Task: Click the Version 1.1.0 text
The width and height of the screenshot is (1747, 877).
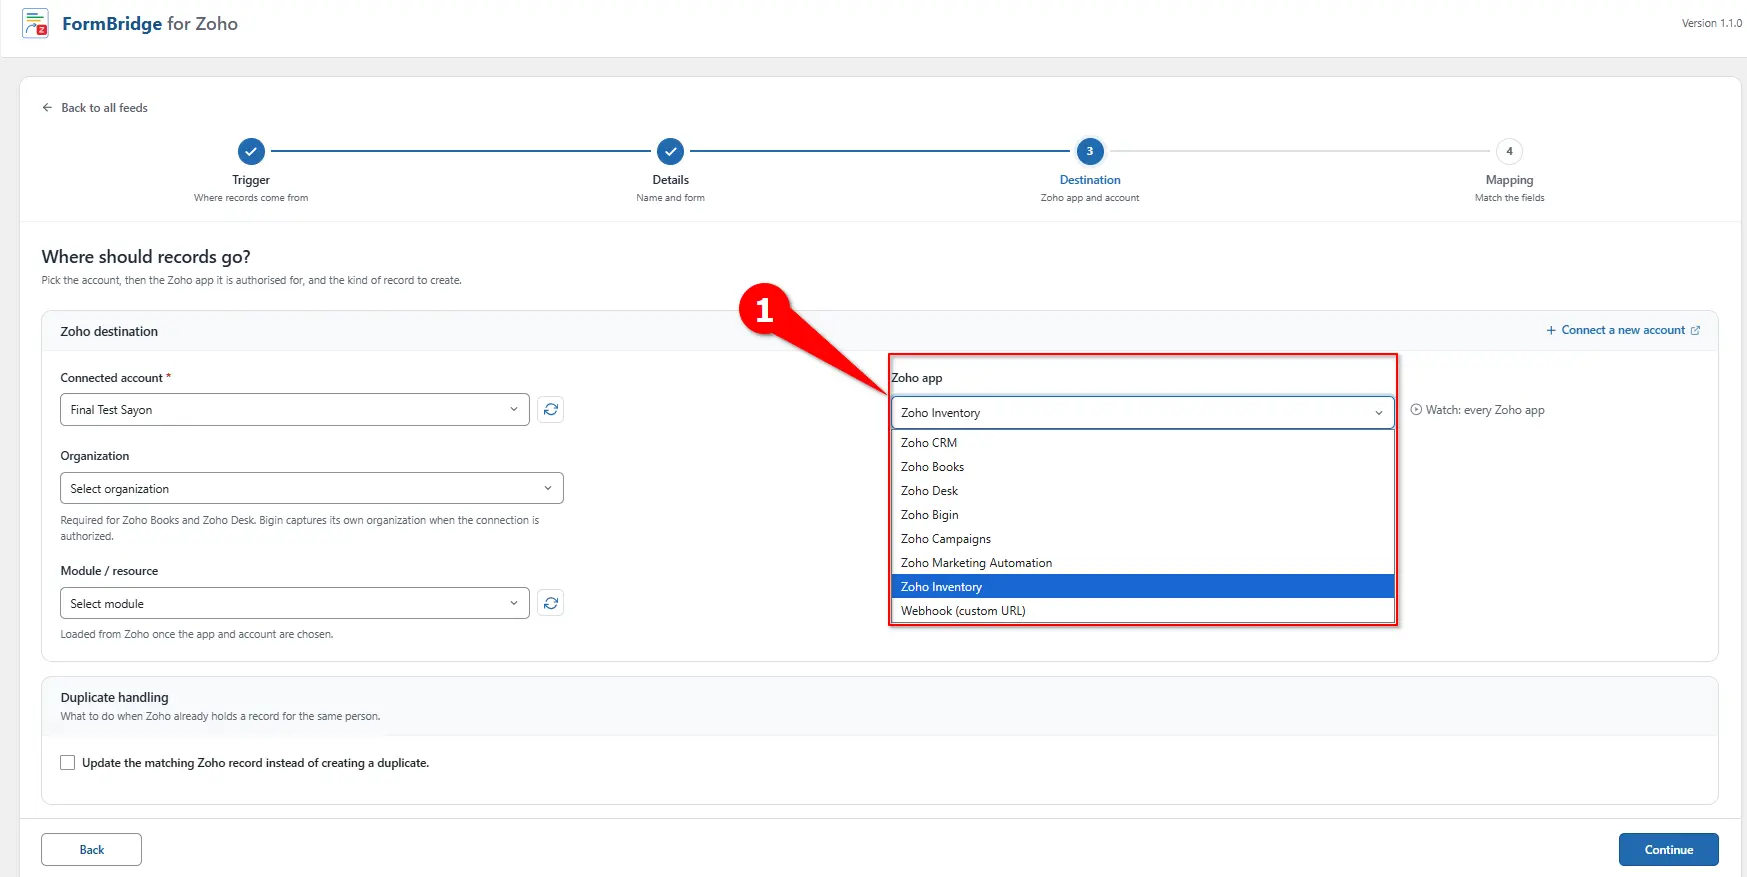Action: tap(1711, 23)
